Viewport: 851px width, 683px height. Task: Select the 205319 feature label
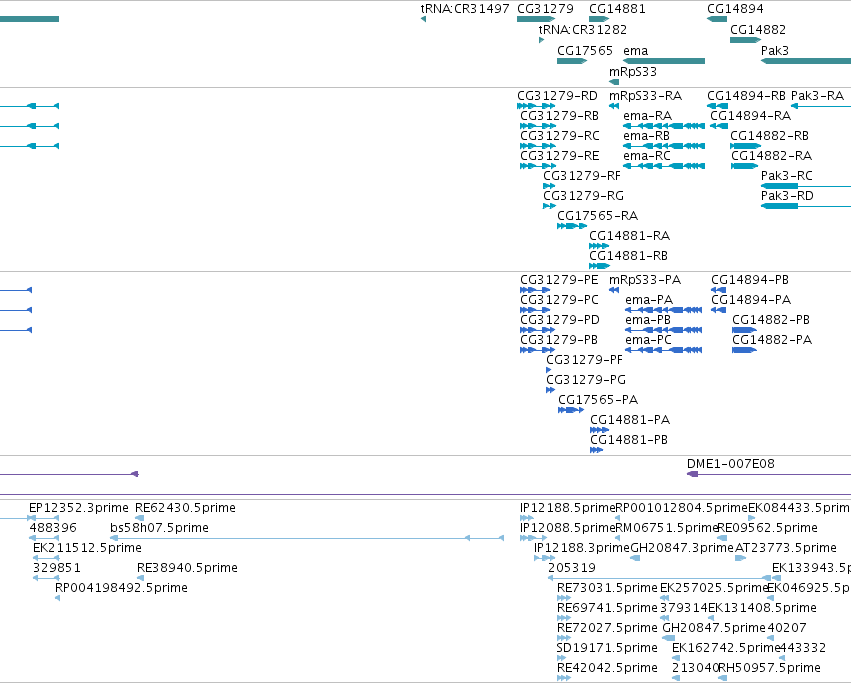point(572,568)
